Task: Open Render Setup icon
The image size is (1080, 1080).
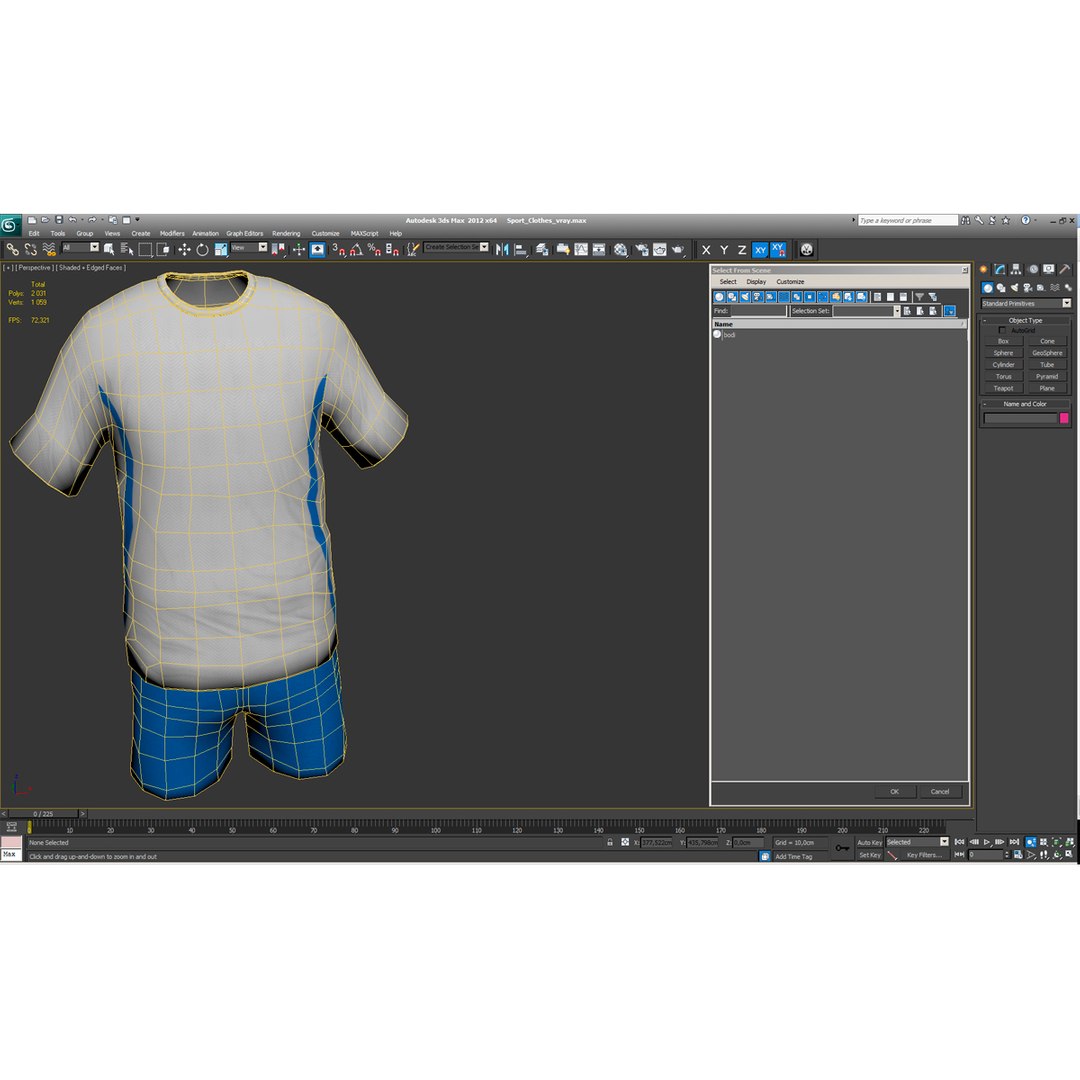Action: point(641,249)
